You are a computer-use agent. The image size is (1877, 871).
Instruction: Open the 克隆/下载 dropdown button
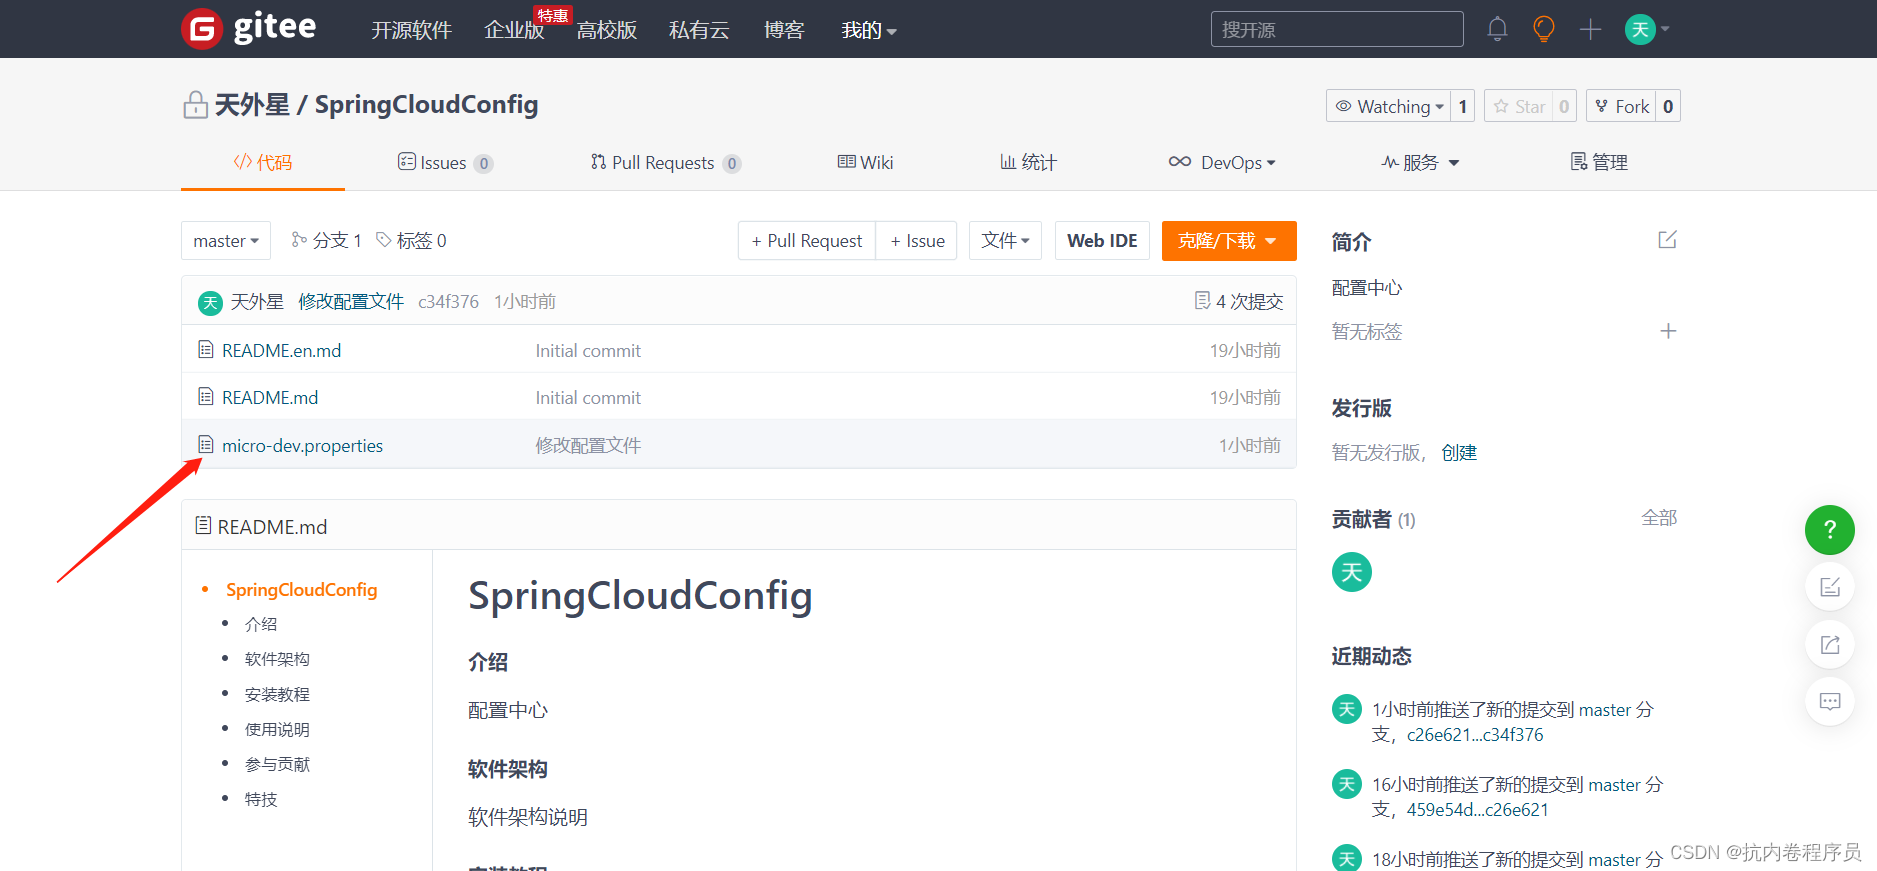(x=1229, y=241)
